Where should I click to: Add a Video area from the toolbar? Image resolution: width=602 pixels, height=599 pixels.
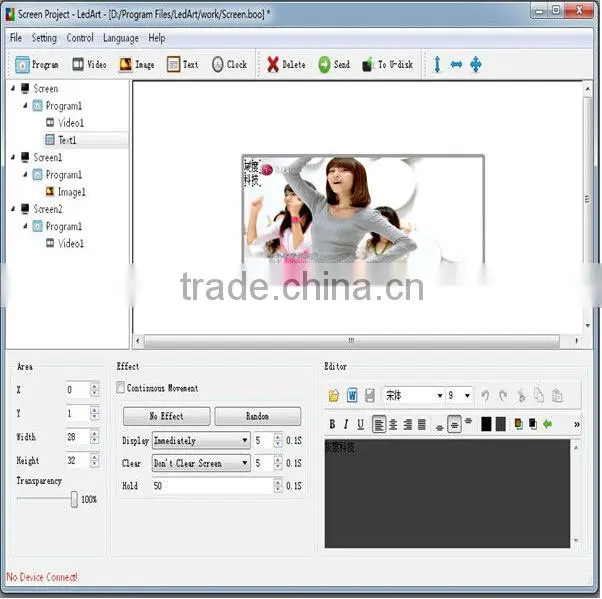click(78, 64)
